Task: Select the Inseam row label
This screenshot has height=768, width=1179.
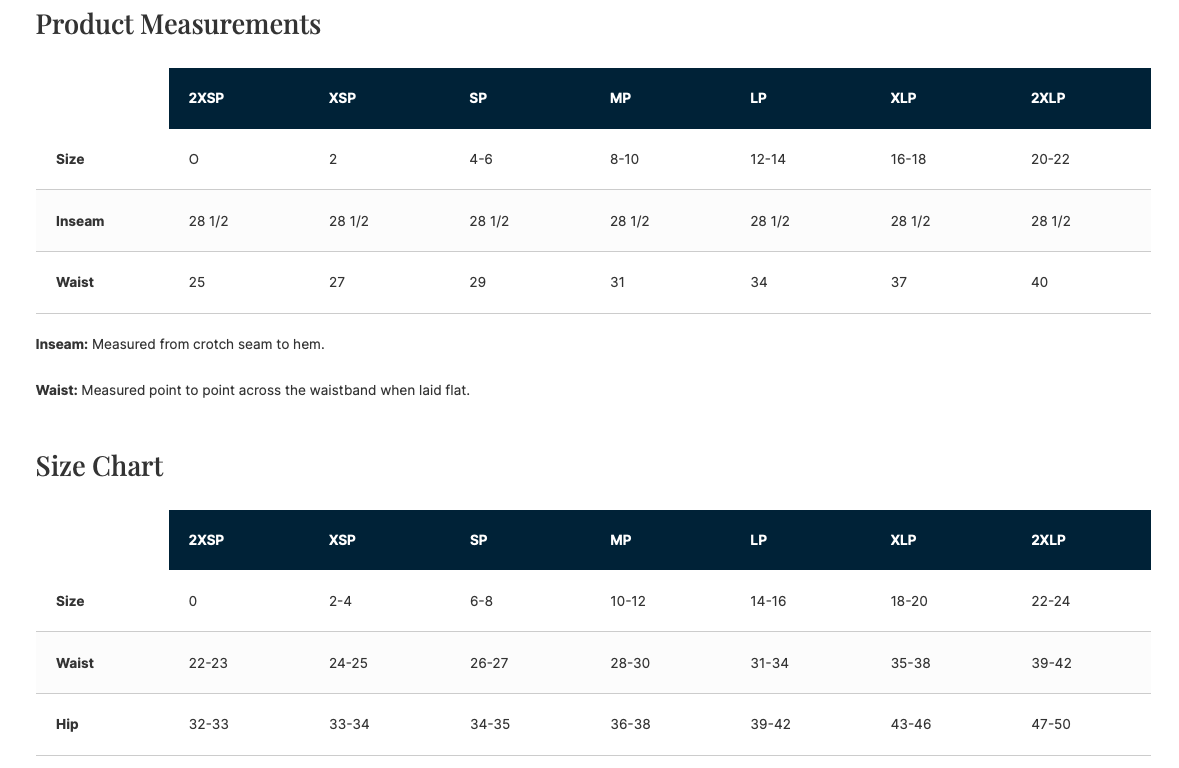Action: pos(80,221)
